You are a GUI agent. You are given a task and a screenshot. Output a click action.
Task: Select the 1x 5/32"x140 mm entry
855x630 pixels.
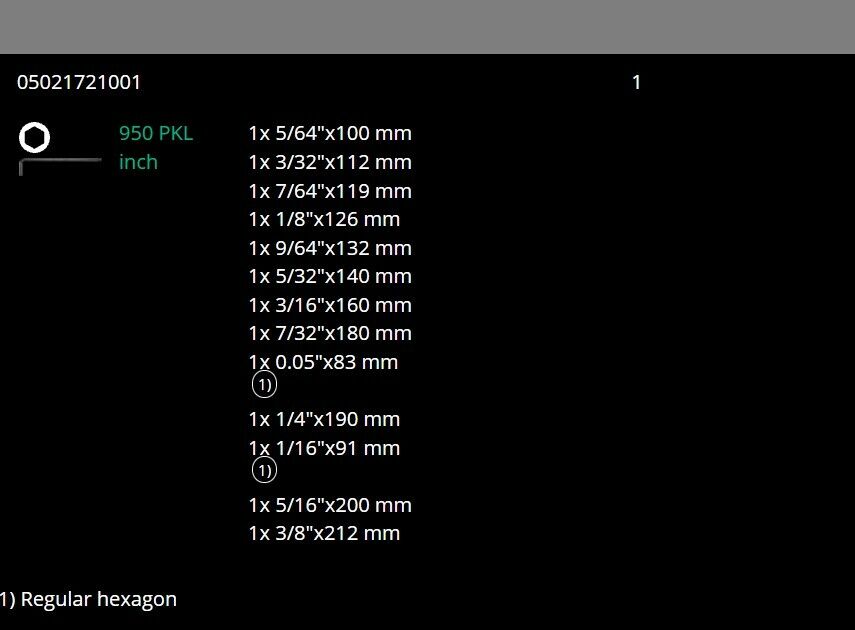coord(330,276)
